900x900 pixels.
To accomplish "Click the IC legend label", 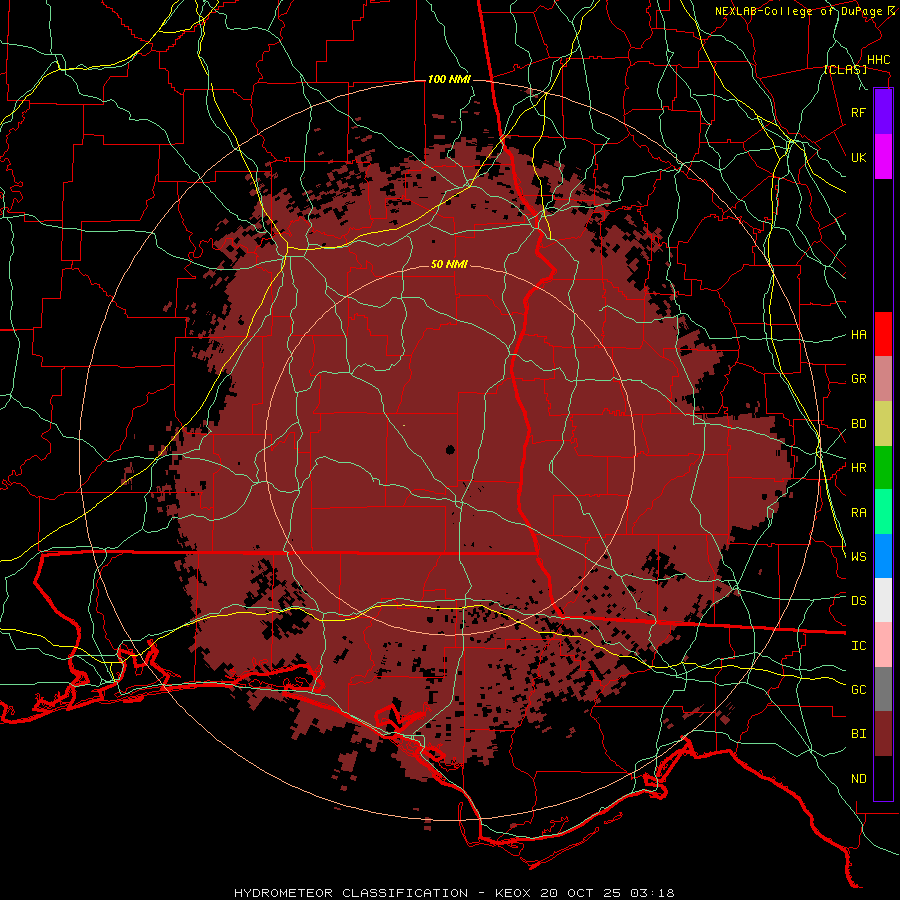I will tap(858, 645).
